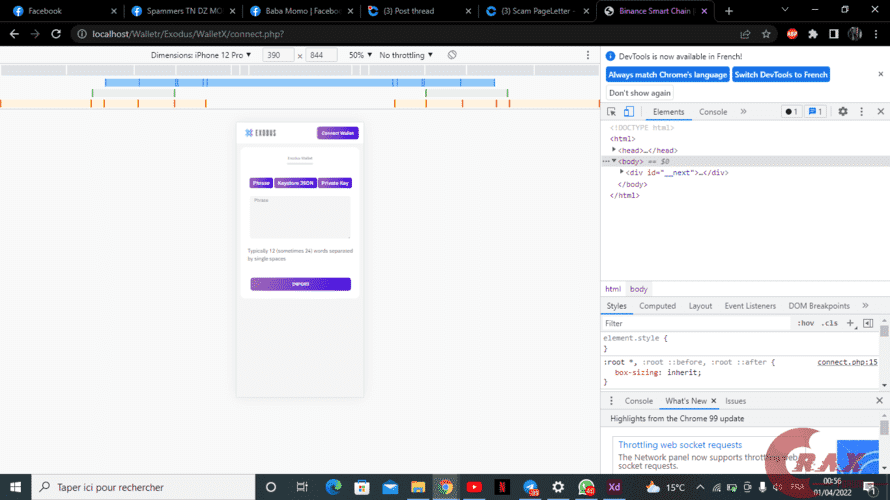The height and width of the screenshot is (500, 890).
Task: Open DevTools settings gear
Action: point(843,112)
